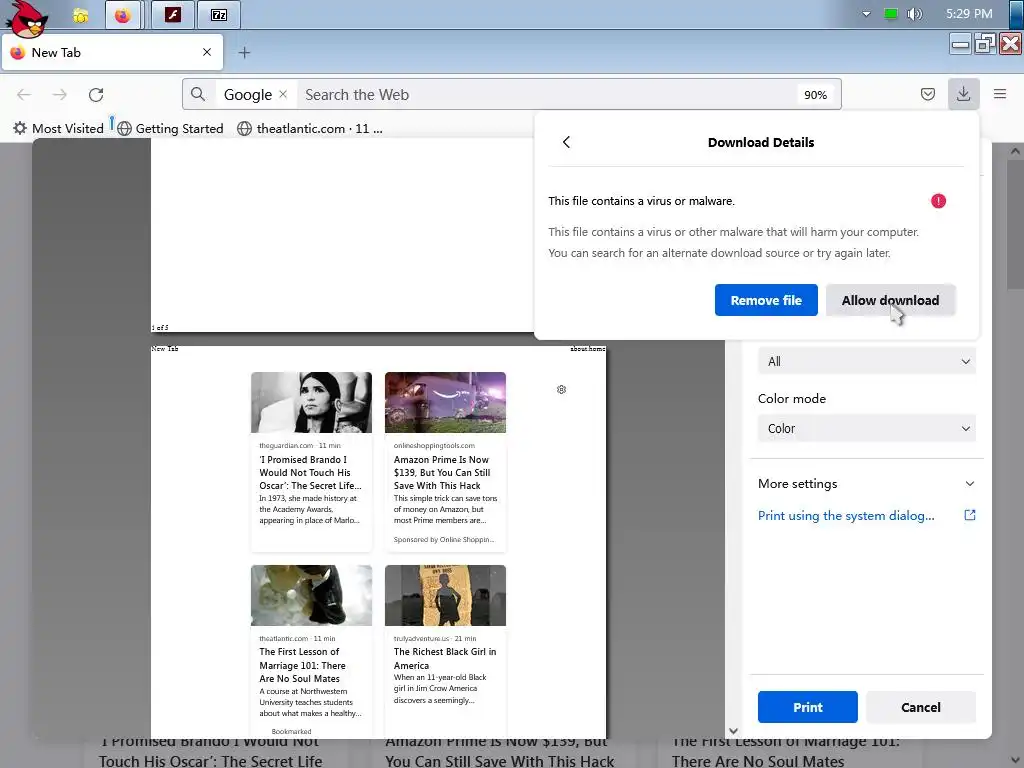Click the Amazon van thumbnail in preview
Screen dimensions: 1024x768
coord(445,402)
